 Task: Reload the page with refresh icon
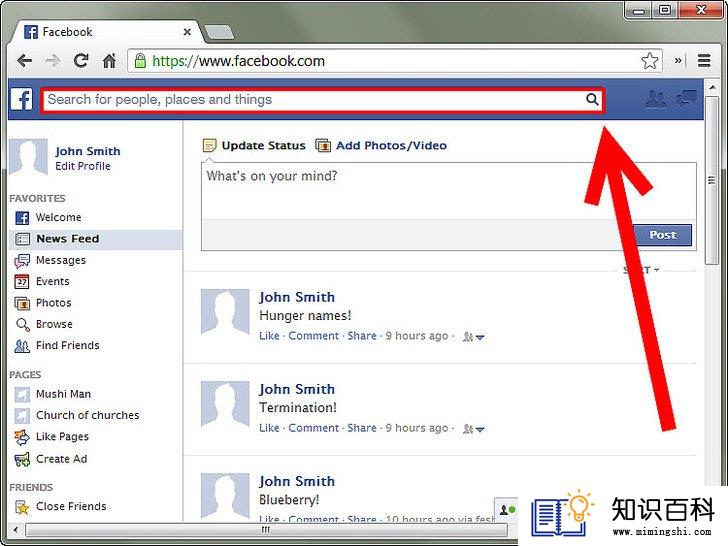point(81,60)
